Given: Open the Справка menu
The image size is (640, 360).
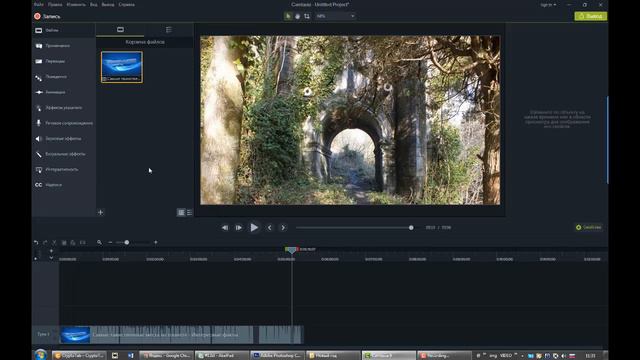Looking at the screenshot, I should (x=127, y=4).
